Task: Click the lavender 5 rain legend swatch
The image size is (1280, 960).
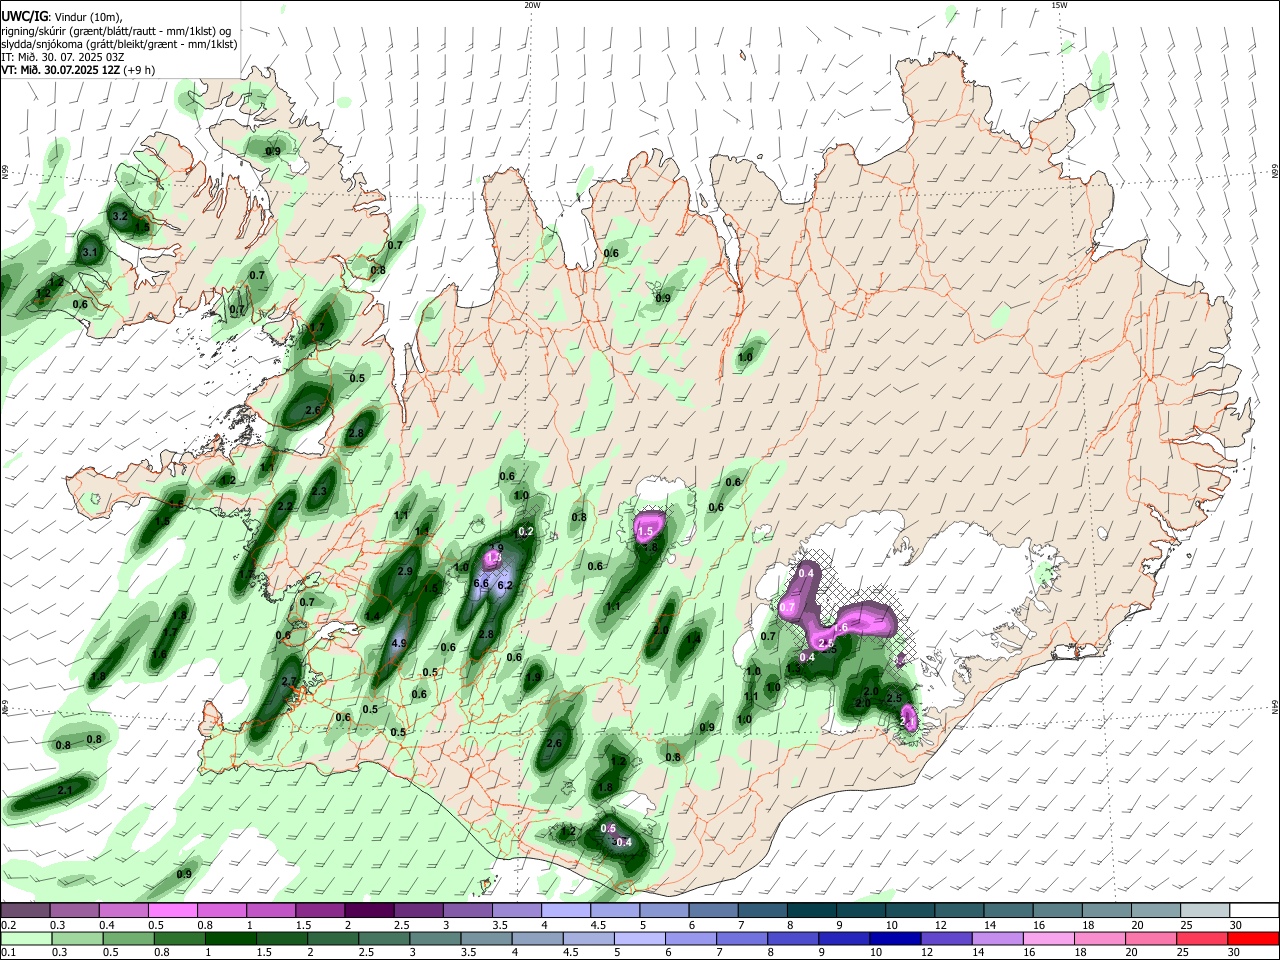Action: 640,938
